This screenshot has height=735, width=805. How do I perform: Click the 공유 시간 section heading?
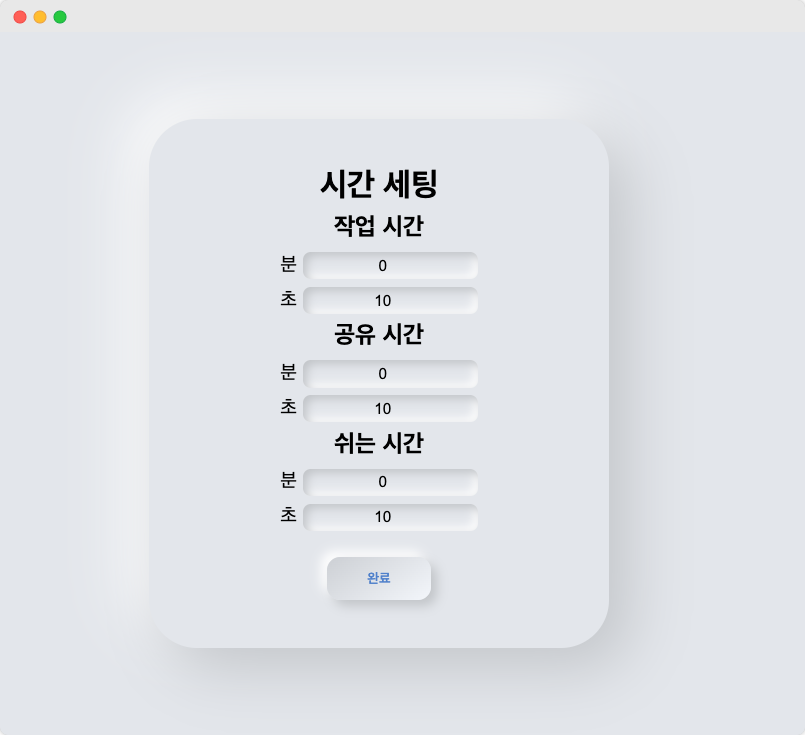coord(379,334)
